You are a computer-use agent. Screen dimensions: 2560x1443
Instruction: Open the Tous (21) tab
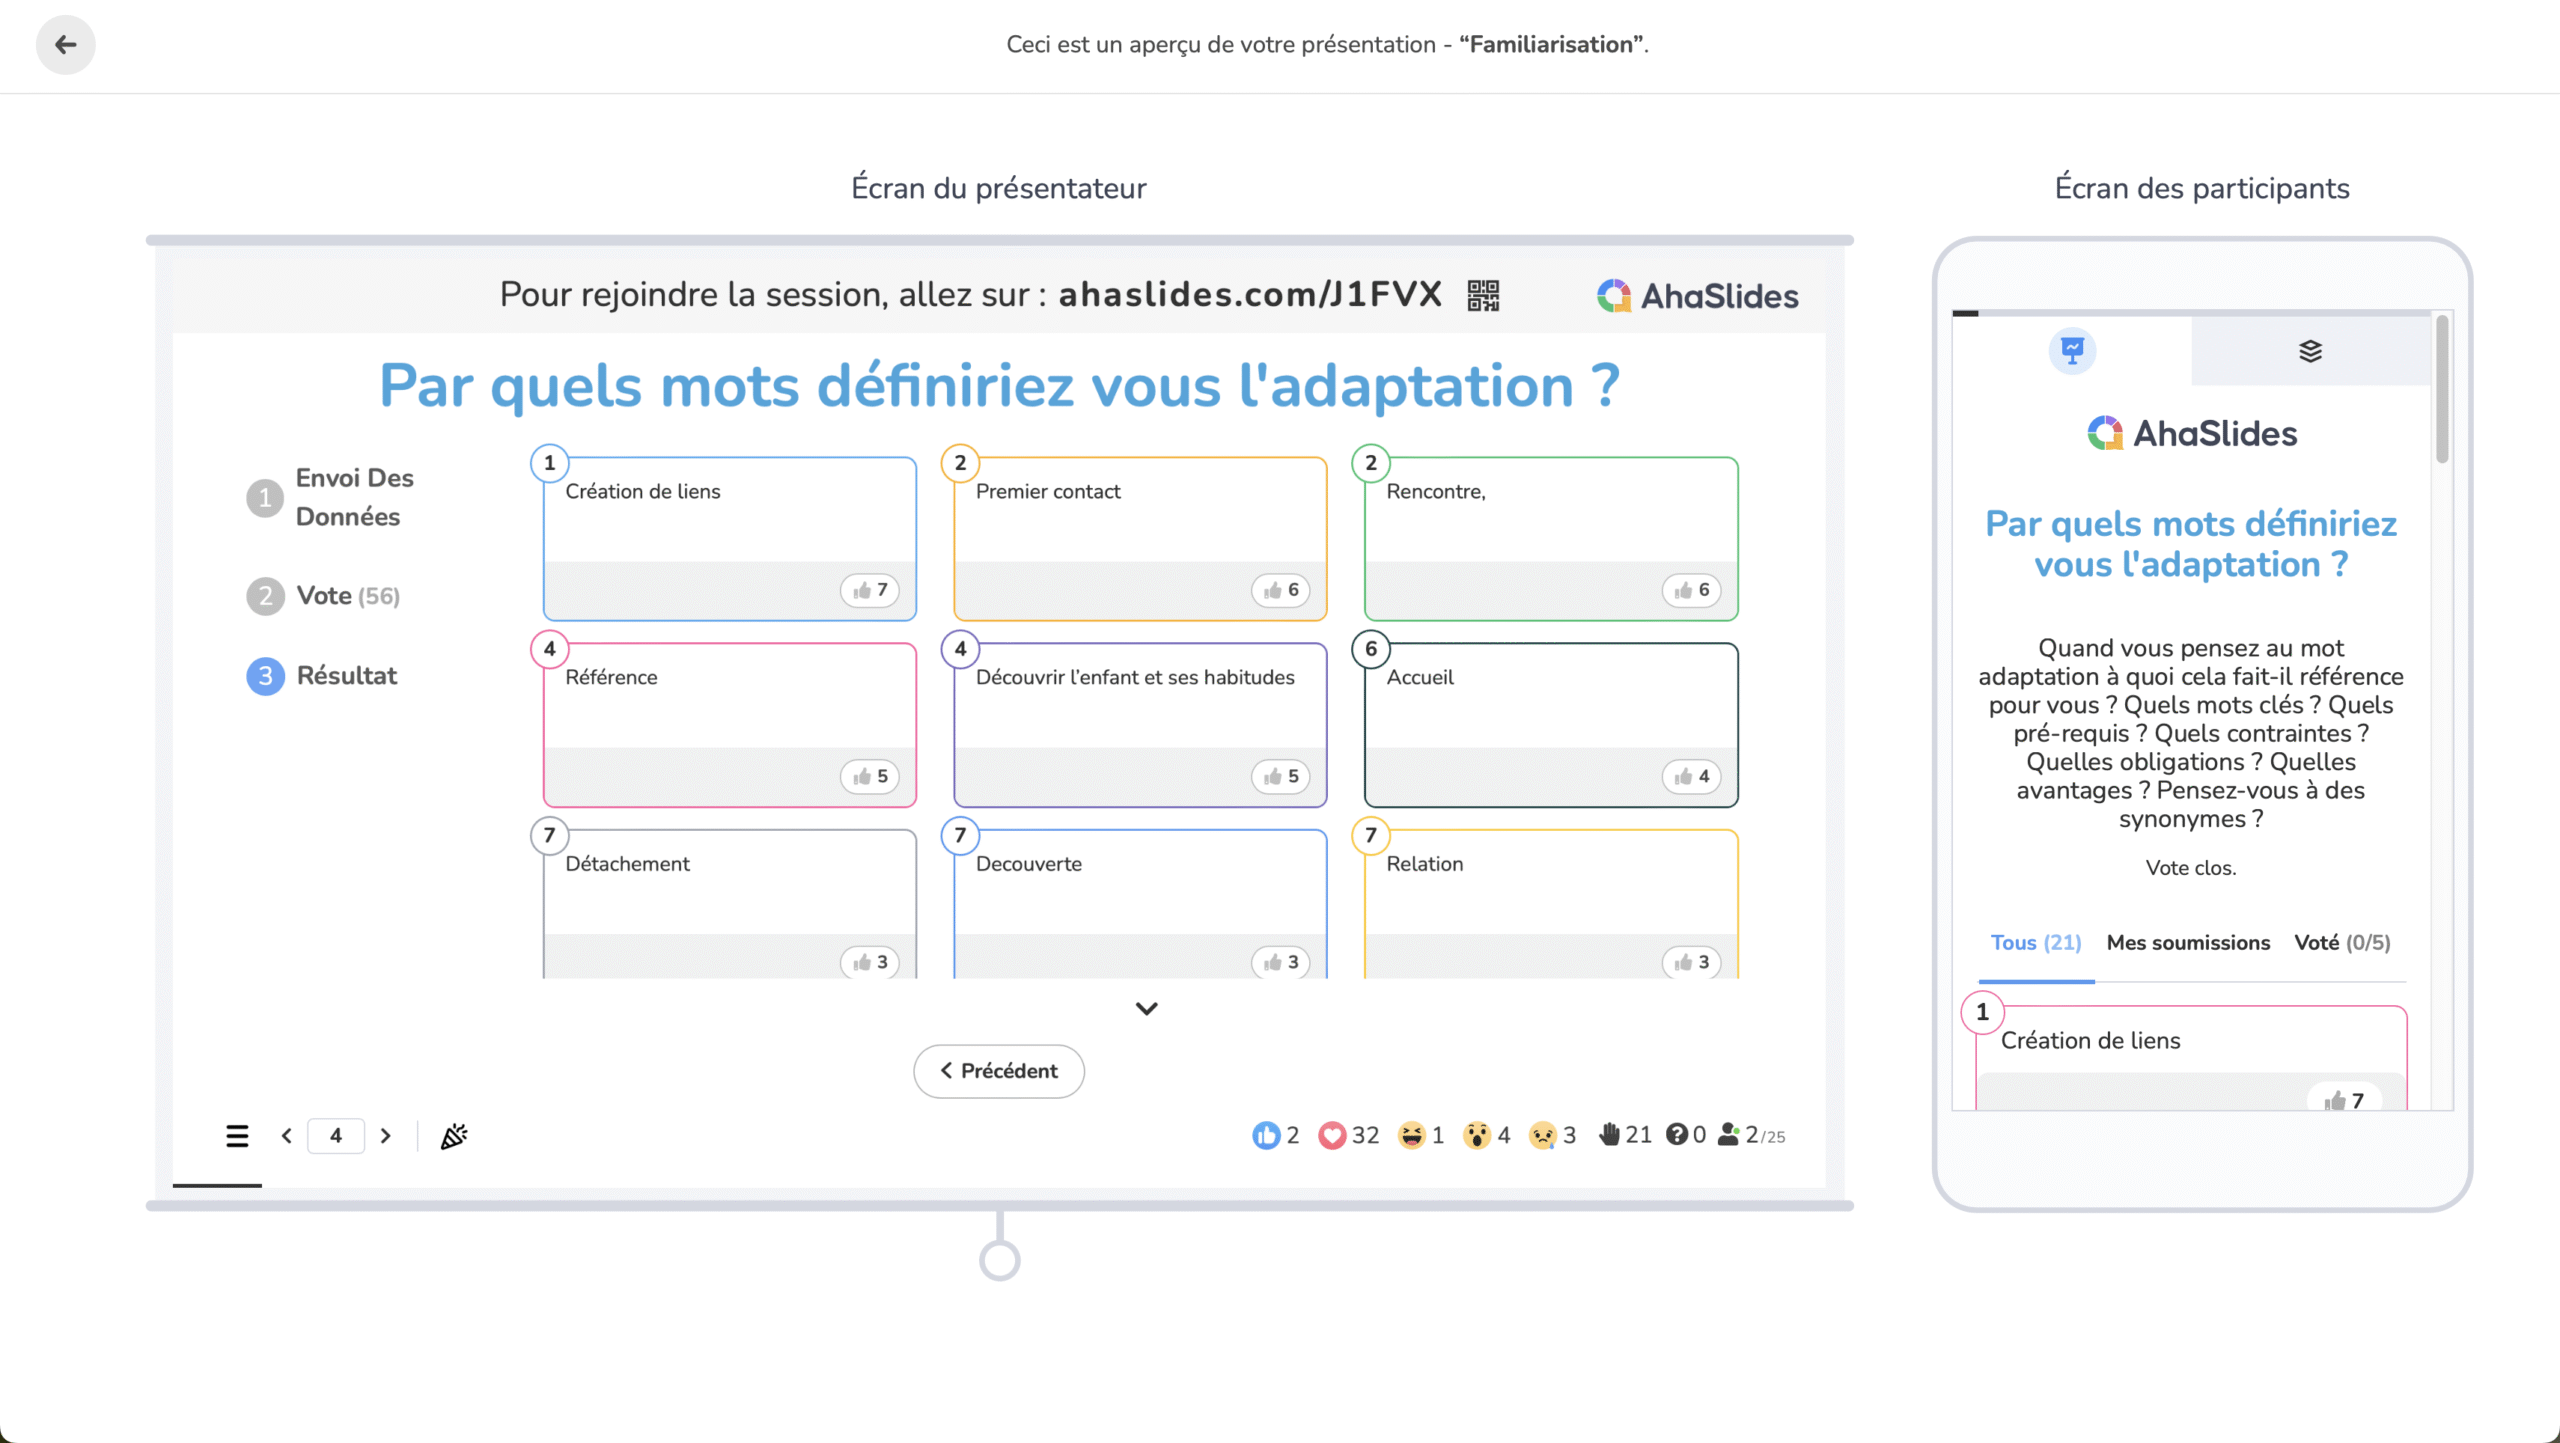(2036, 943)
